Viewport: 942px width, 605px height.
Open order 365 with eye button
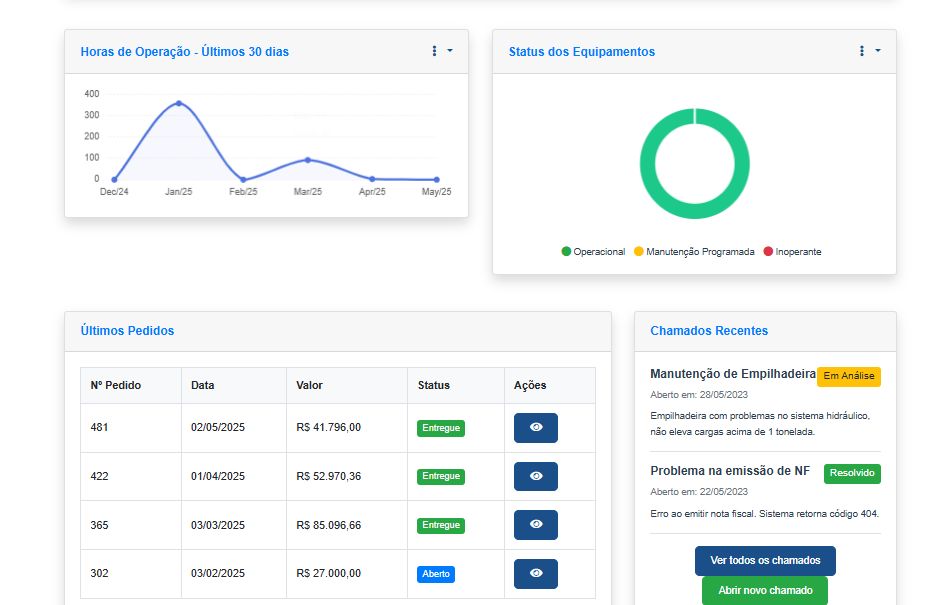535,525
